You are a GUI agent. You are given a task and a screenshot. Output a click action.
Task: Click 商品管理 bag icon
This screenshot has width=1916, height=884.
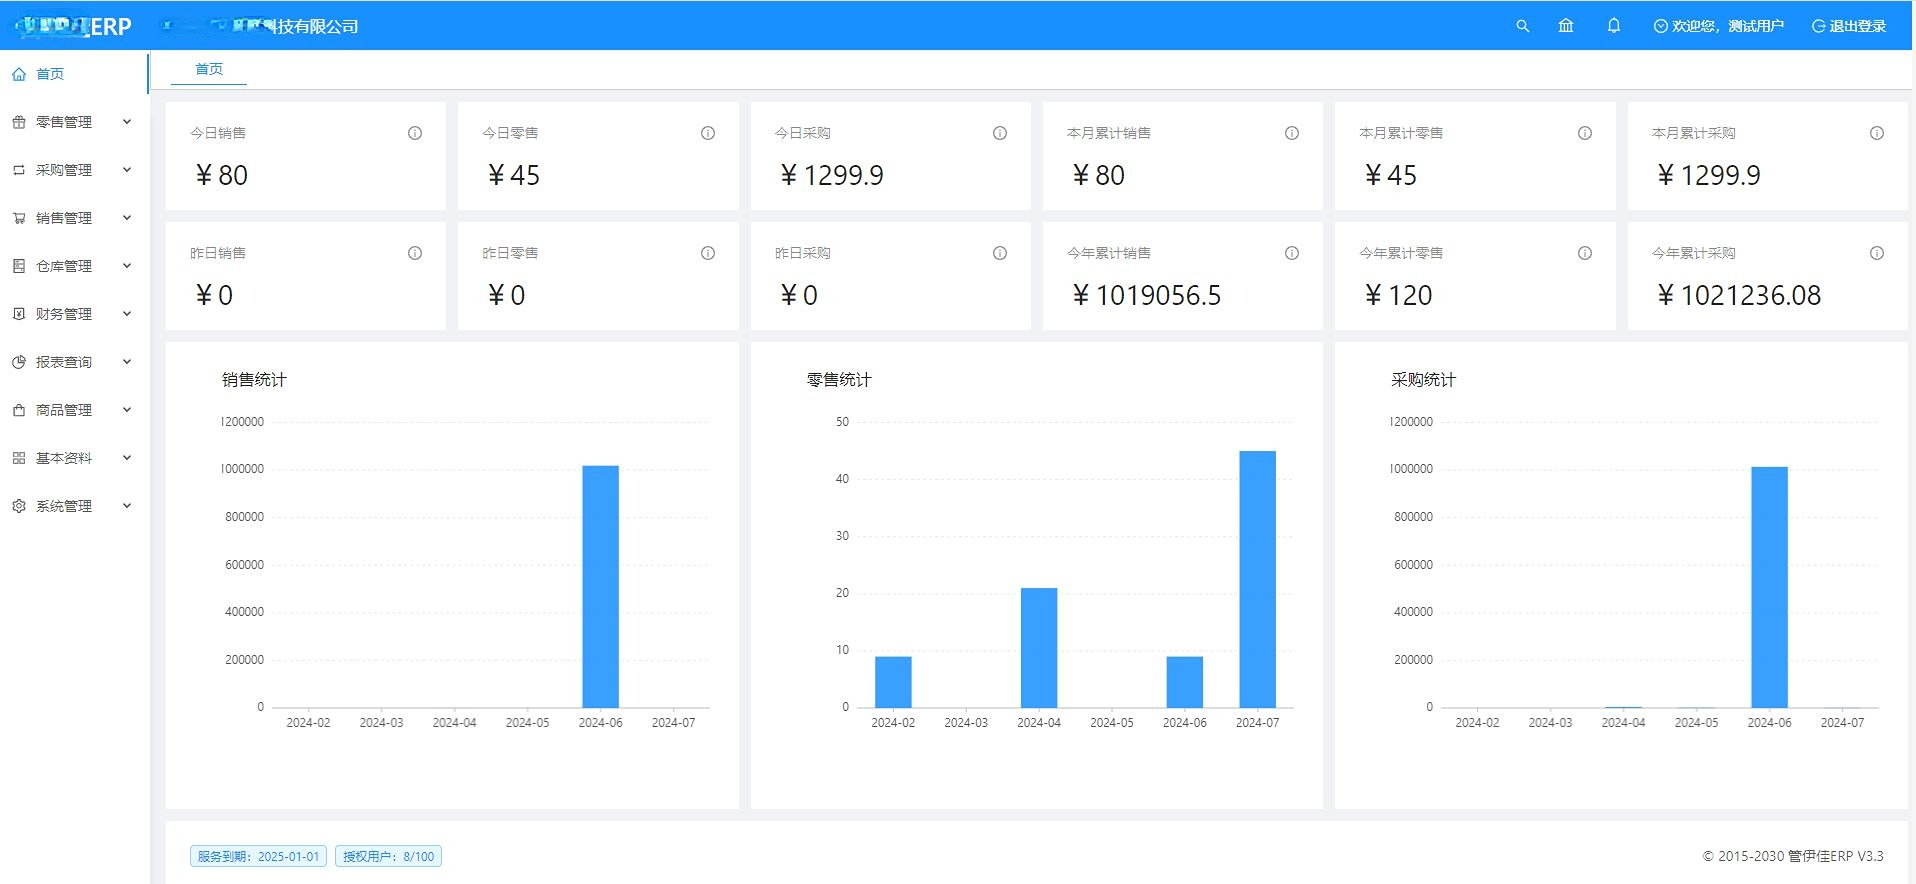pyautogui.click(x=19, y=410)
